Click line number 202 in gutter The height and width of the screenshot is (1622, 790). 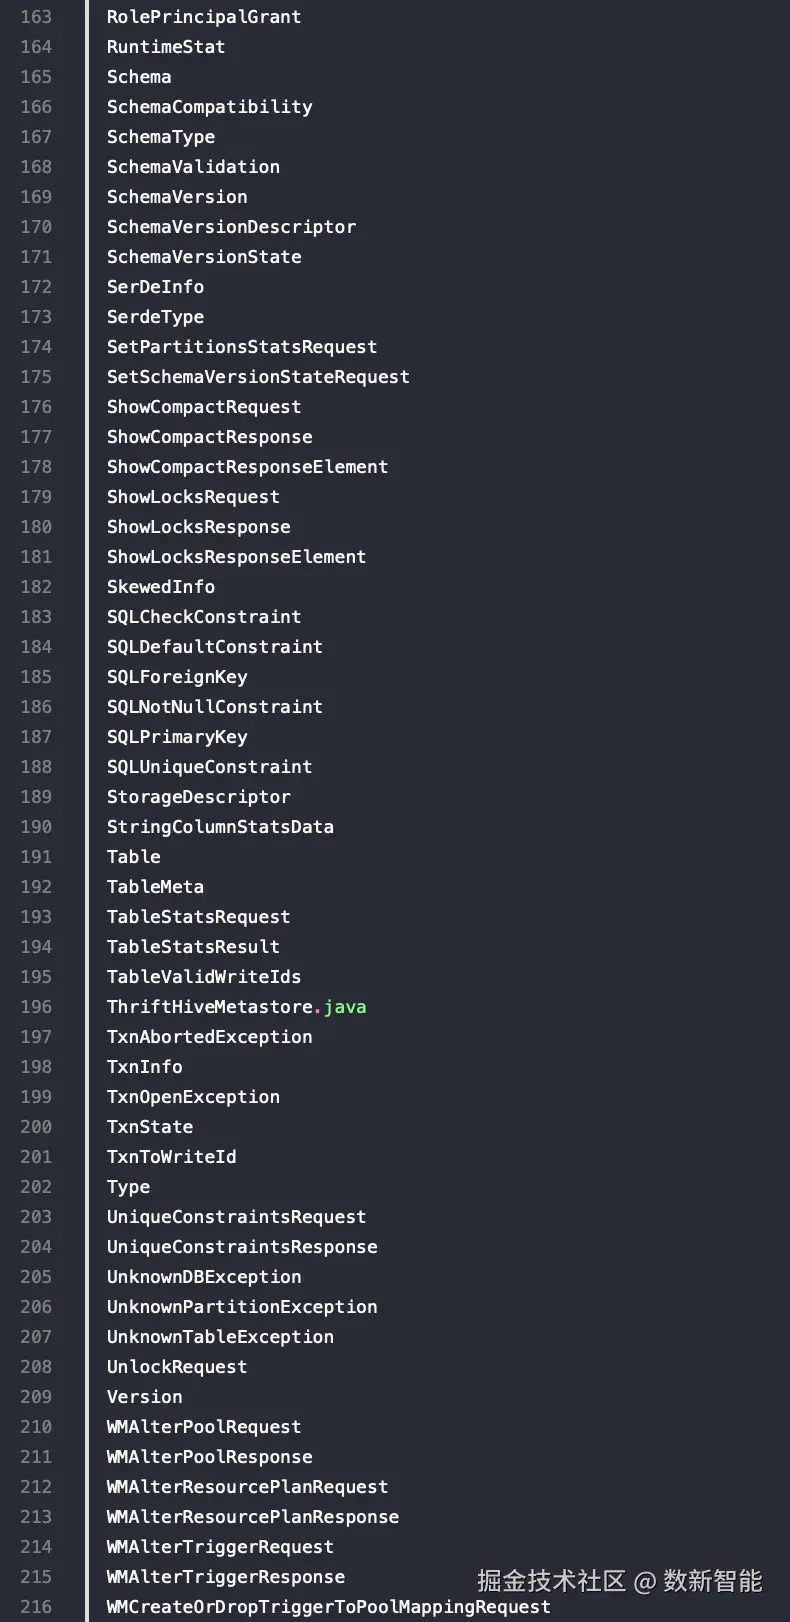pos(36,1187)
